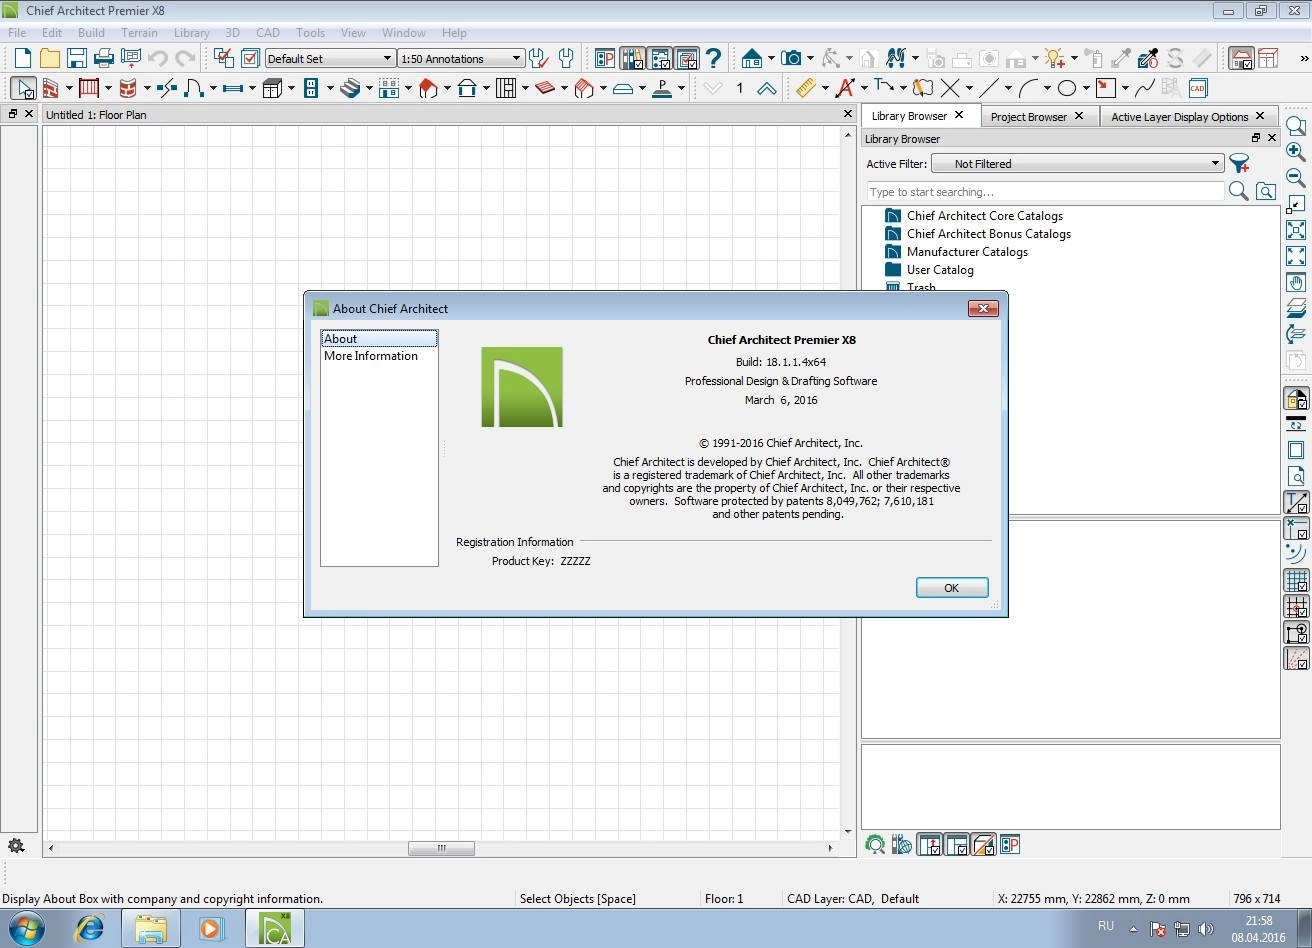The image size is (1312, 948).
Task: Click the Zoom Out magnifier icon
Action: tap(1296, 177)
